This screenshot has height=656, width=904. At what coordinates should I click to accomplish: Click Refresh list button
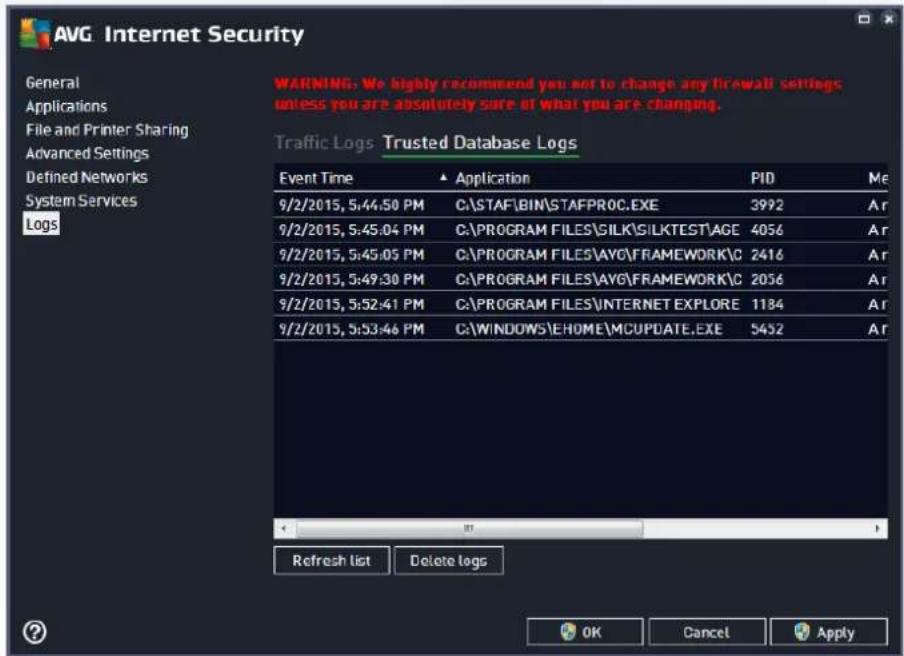coord(332,560)
